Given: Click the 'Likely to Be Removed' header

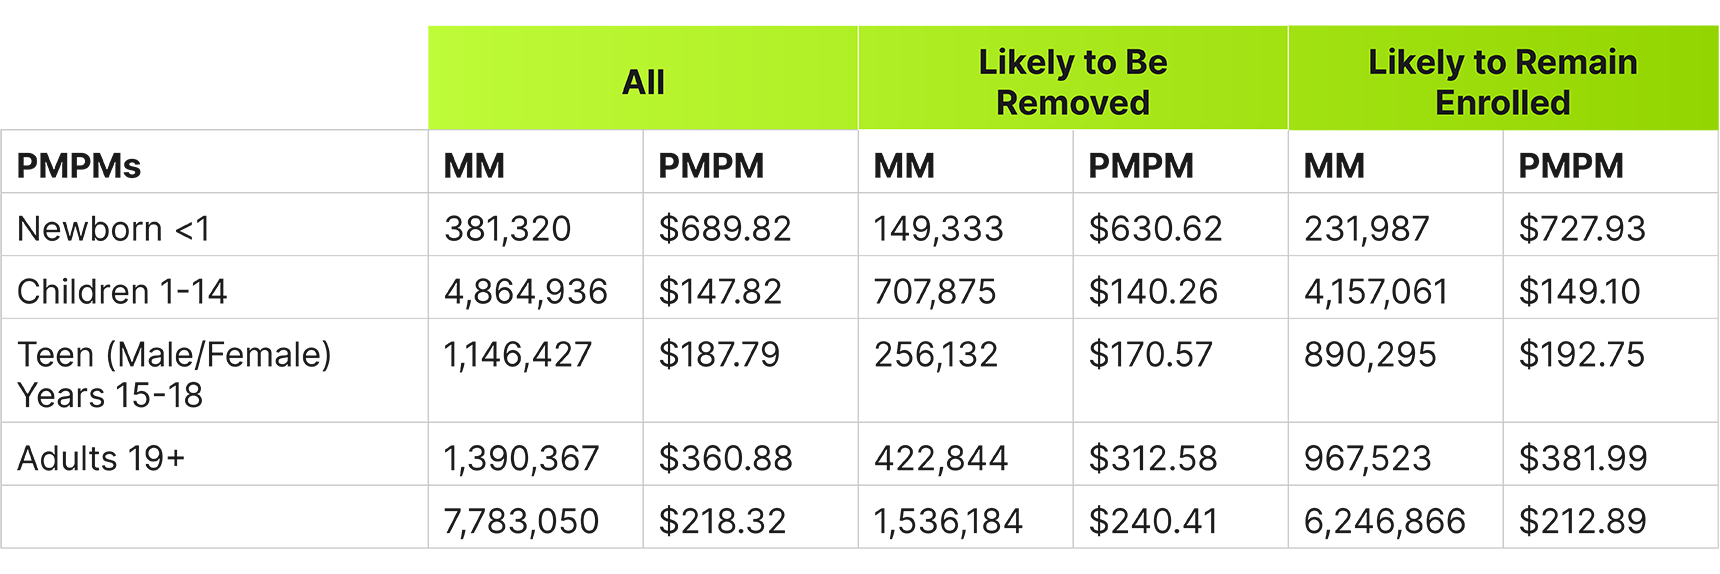Looking at the screenshot, I should coord(1073,78).
